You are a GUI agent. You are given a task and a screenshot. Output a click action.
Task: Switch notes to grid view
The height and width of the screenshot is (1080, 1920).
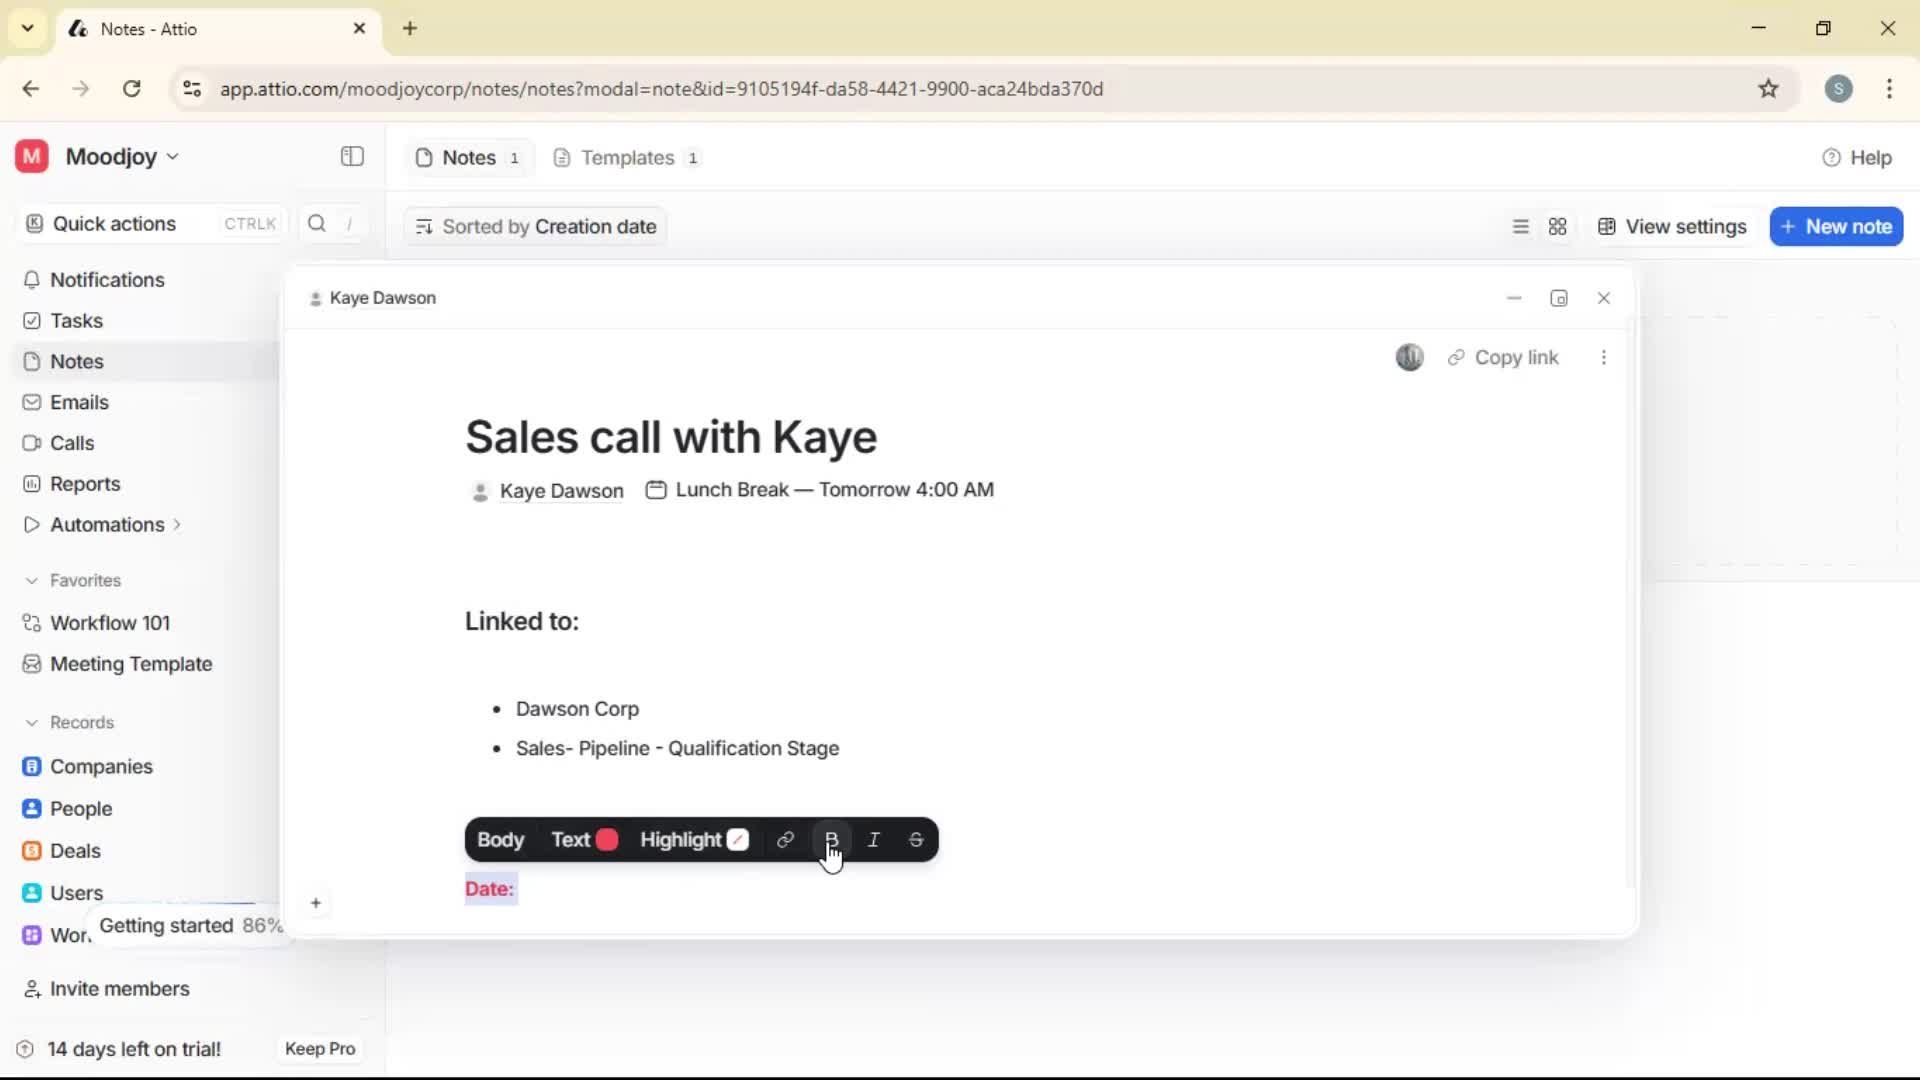[1558, 226]
